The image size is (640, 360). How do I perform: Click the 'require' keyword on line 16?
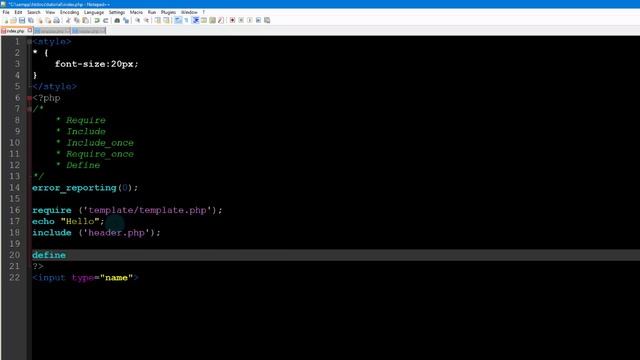pyautogui.click(x=52, y=210)
